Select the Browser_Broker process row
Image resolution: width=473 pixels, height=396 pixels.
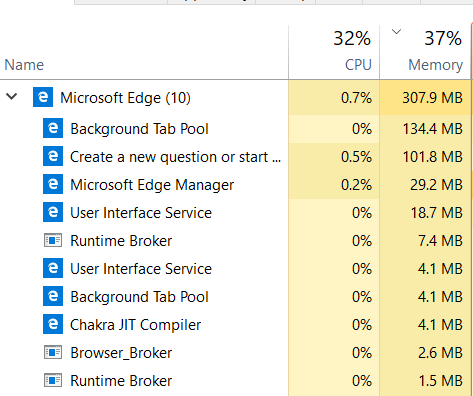(235, 353)
